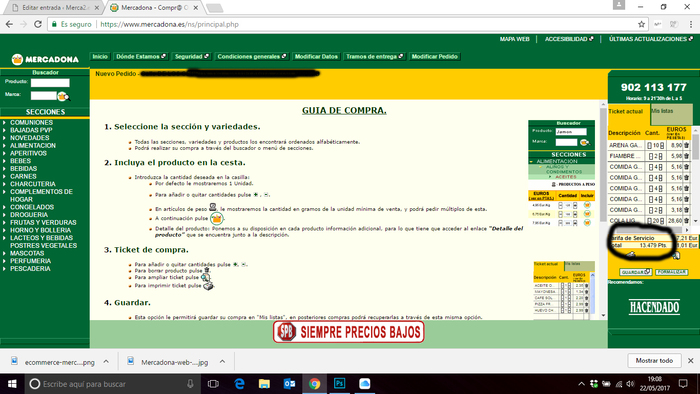
Task: Open the volume control in system tray
Action: pyautogui.click(x=630, y=384)
